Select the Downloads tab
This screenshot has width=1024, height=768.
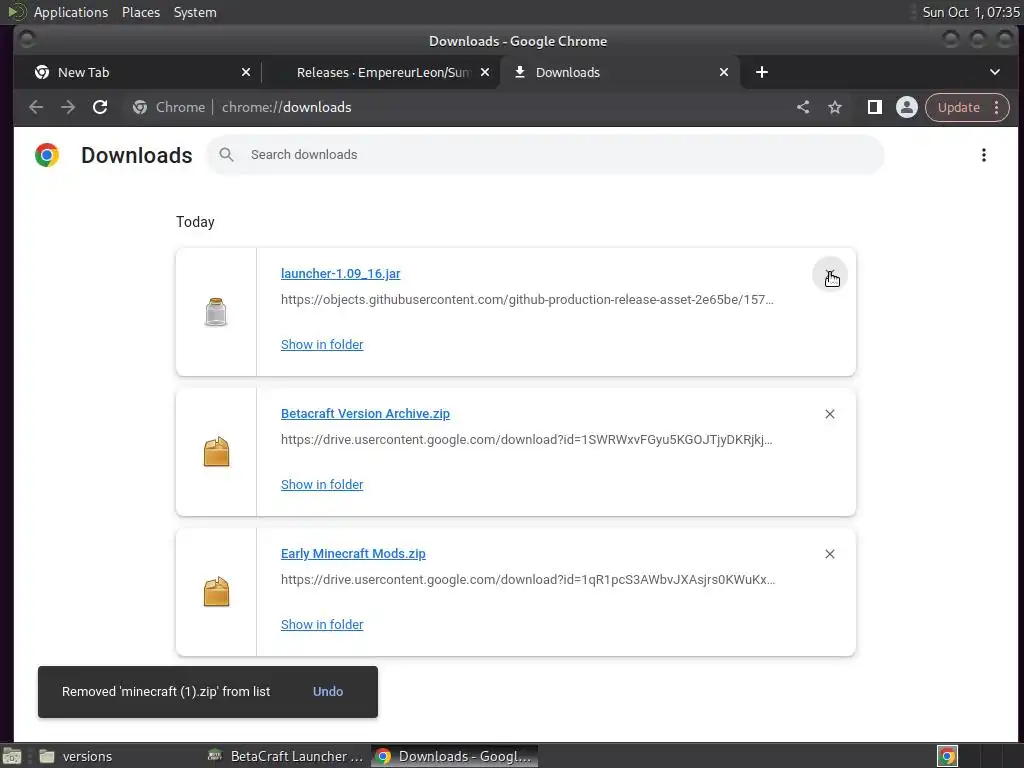(620, 72)
